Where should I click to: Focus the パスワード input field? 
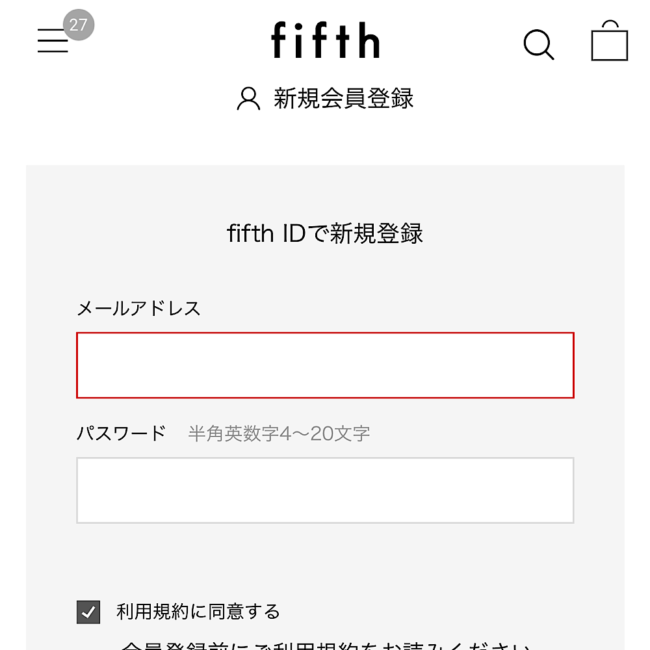tap(325, 490)
